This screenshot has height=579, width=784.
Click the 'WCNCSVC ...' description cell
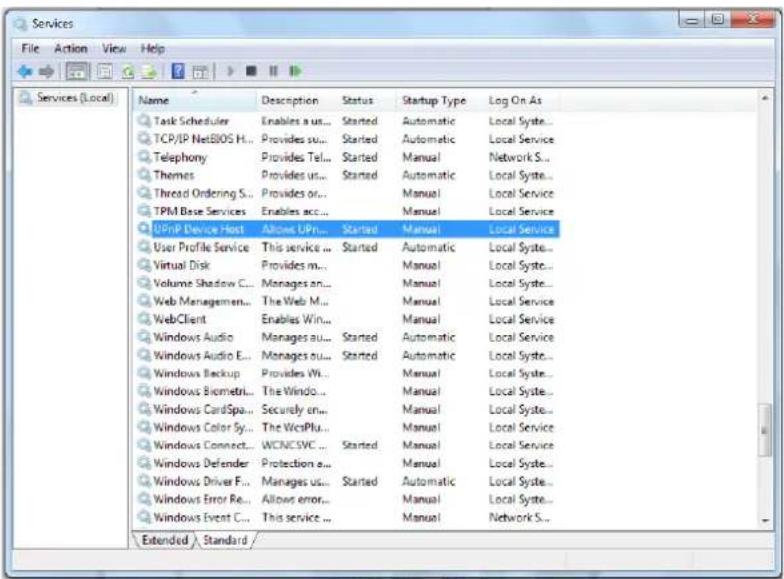(x=294, y=445)
